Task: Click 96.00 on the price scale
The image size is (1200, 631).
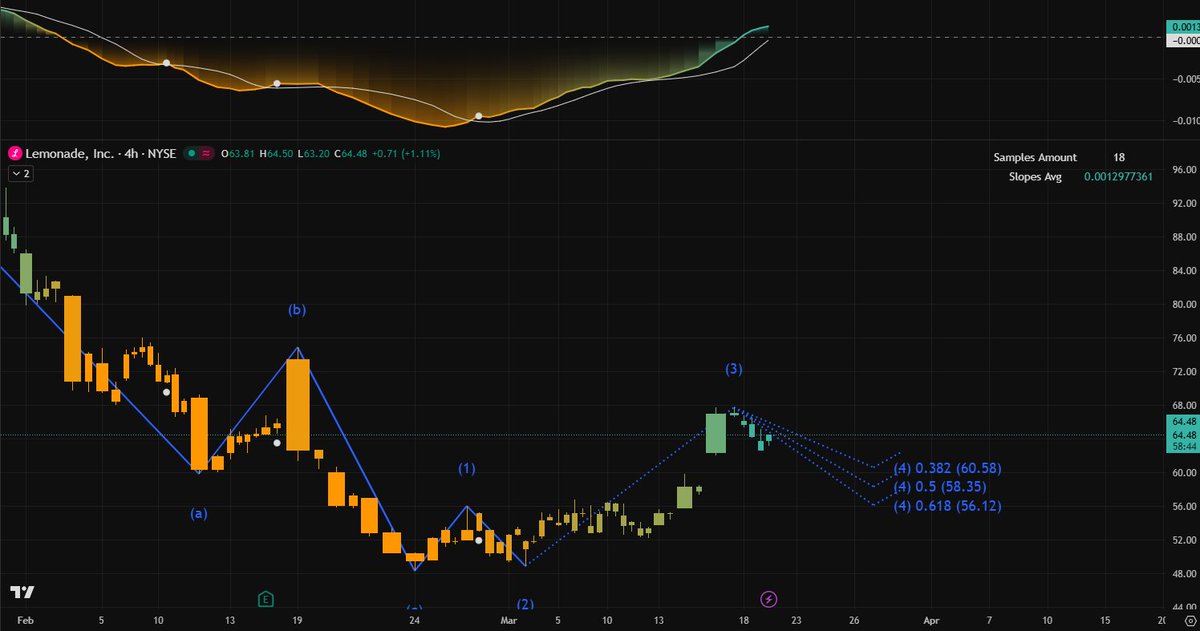Action: tap(1184, 170)
